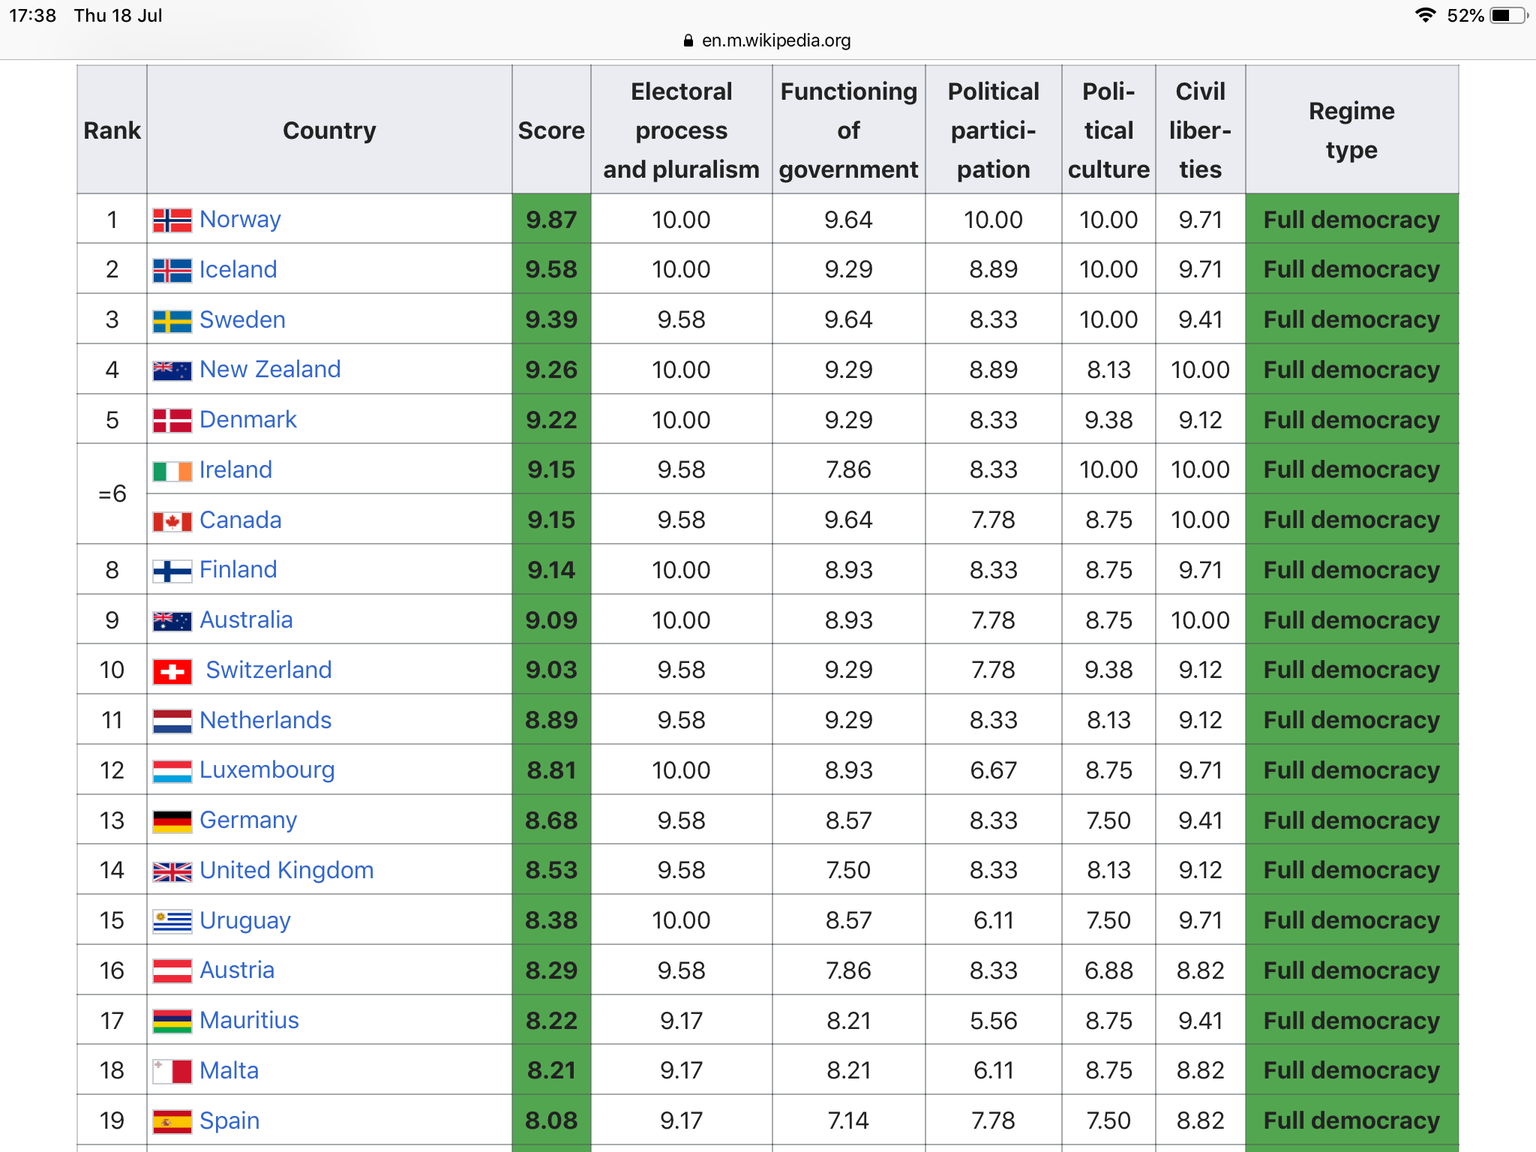This screenshot has height=1152, width=1536.
Task: Click Norway's green 9.87 score cell
Action: click(x=551, y=220)
